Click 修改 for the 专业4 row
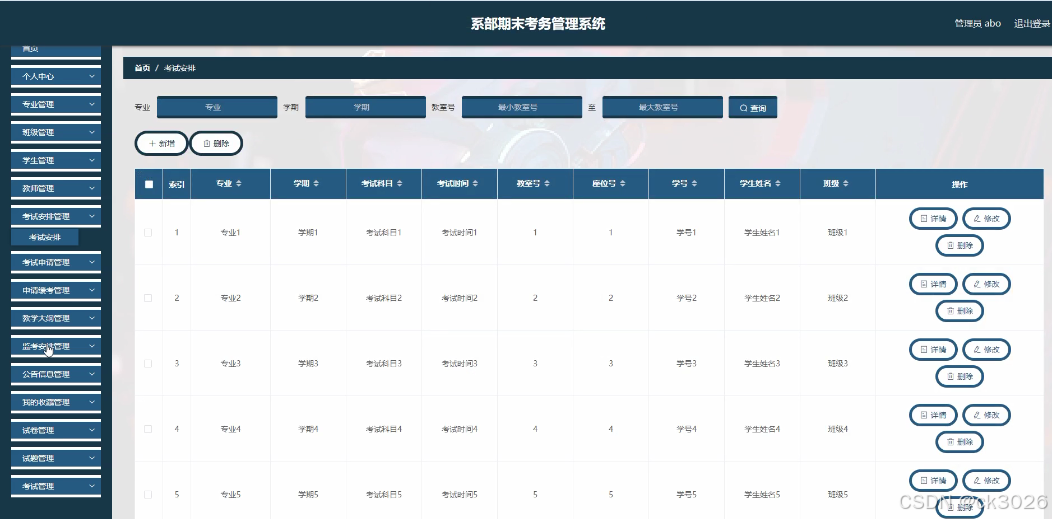 tap(986, 415)
